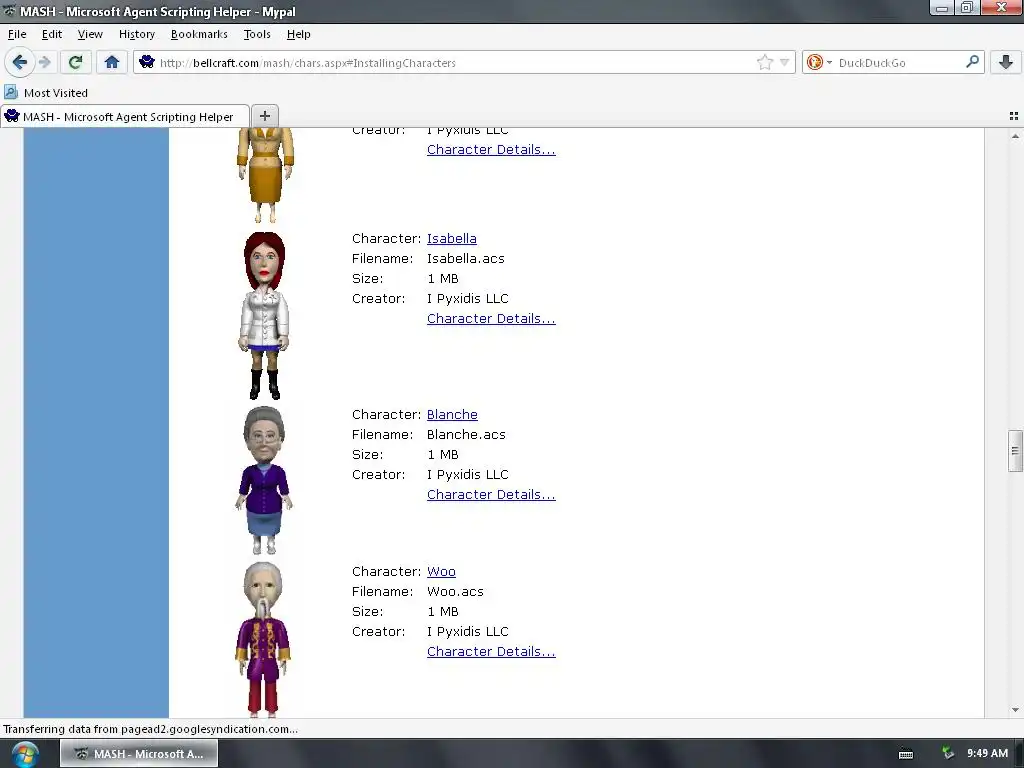This screenshot has height=768, width=1024.
Task: Click the 9:49 AM clock
Action: click(987, 753)
